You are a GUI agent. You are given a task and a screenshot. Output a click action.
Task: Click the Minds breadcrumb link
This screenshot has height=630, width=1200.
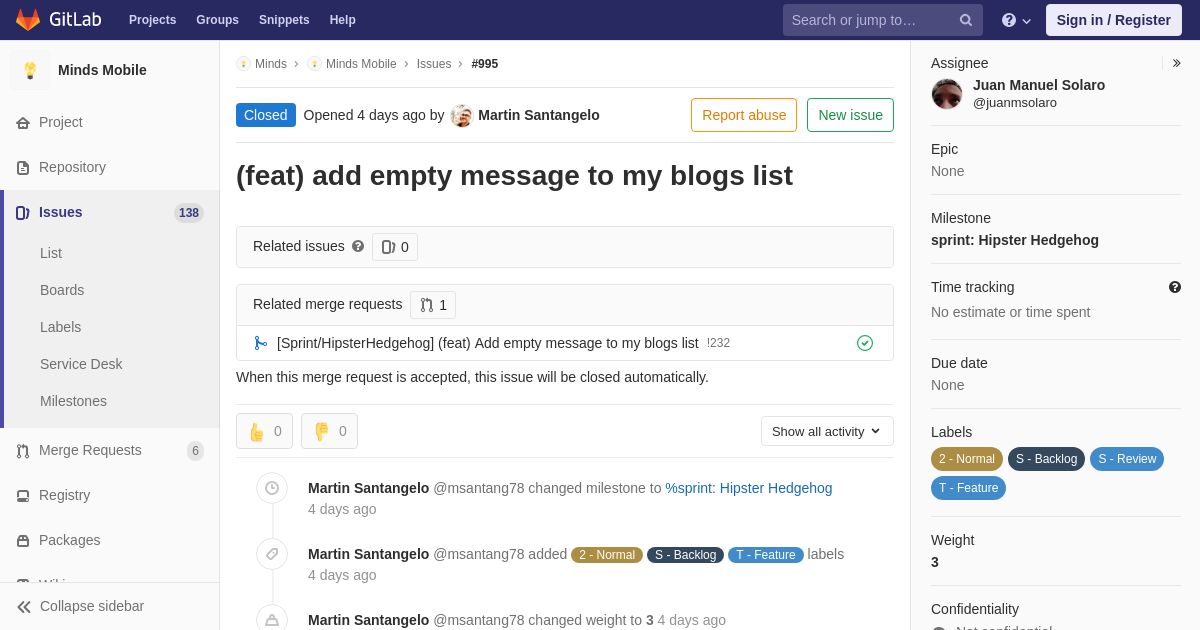271,64
